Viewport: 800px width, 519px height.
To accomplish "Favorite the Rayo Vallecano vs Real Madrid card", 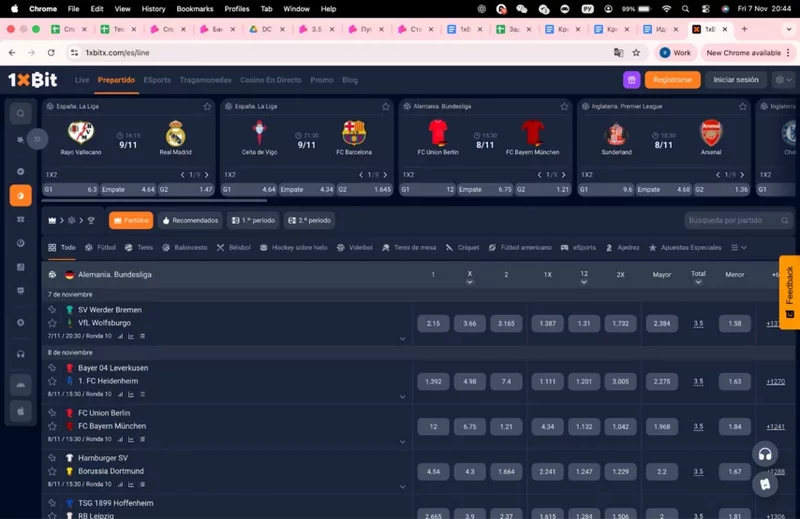I will pos(207,106).
